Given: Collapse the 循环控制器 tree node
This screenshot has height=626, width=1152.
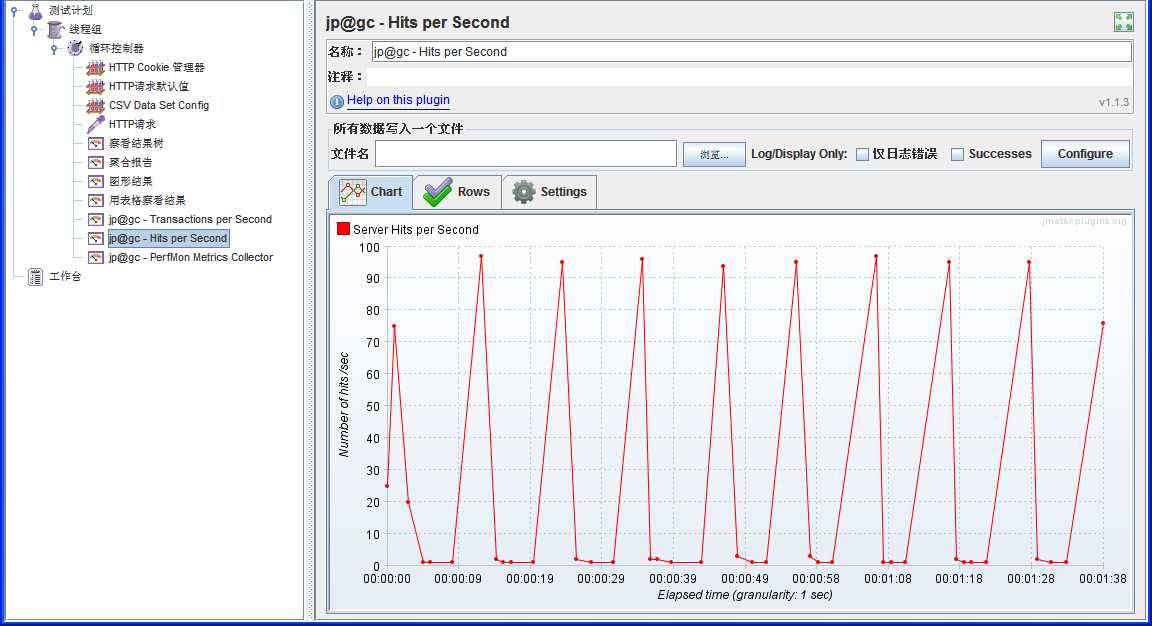Looking at the screenshot, I should pyautogui.click(x=54, y=49).
